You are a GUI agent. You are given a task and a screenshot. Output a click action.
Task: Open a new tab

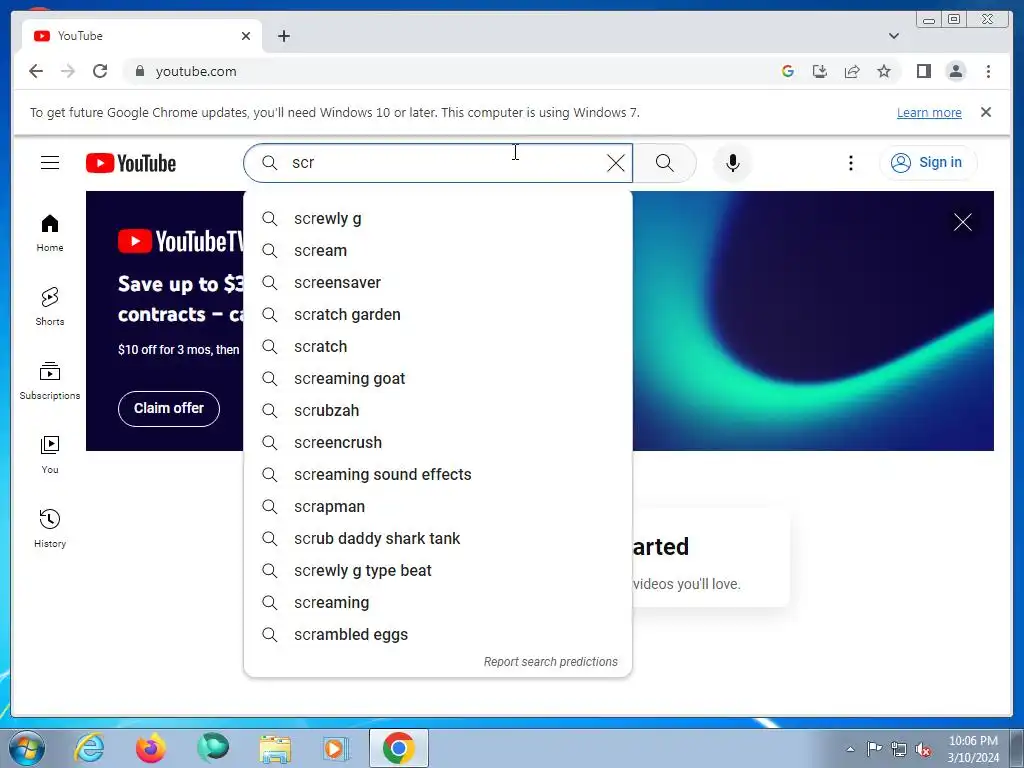283,36
